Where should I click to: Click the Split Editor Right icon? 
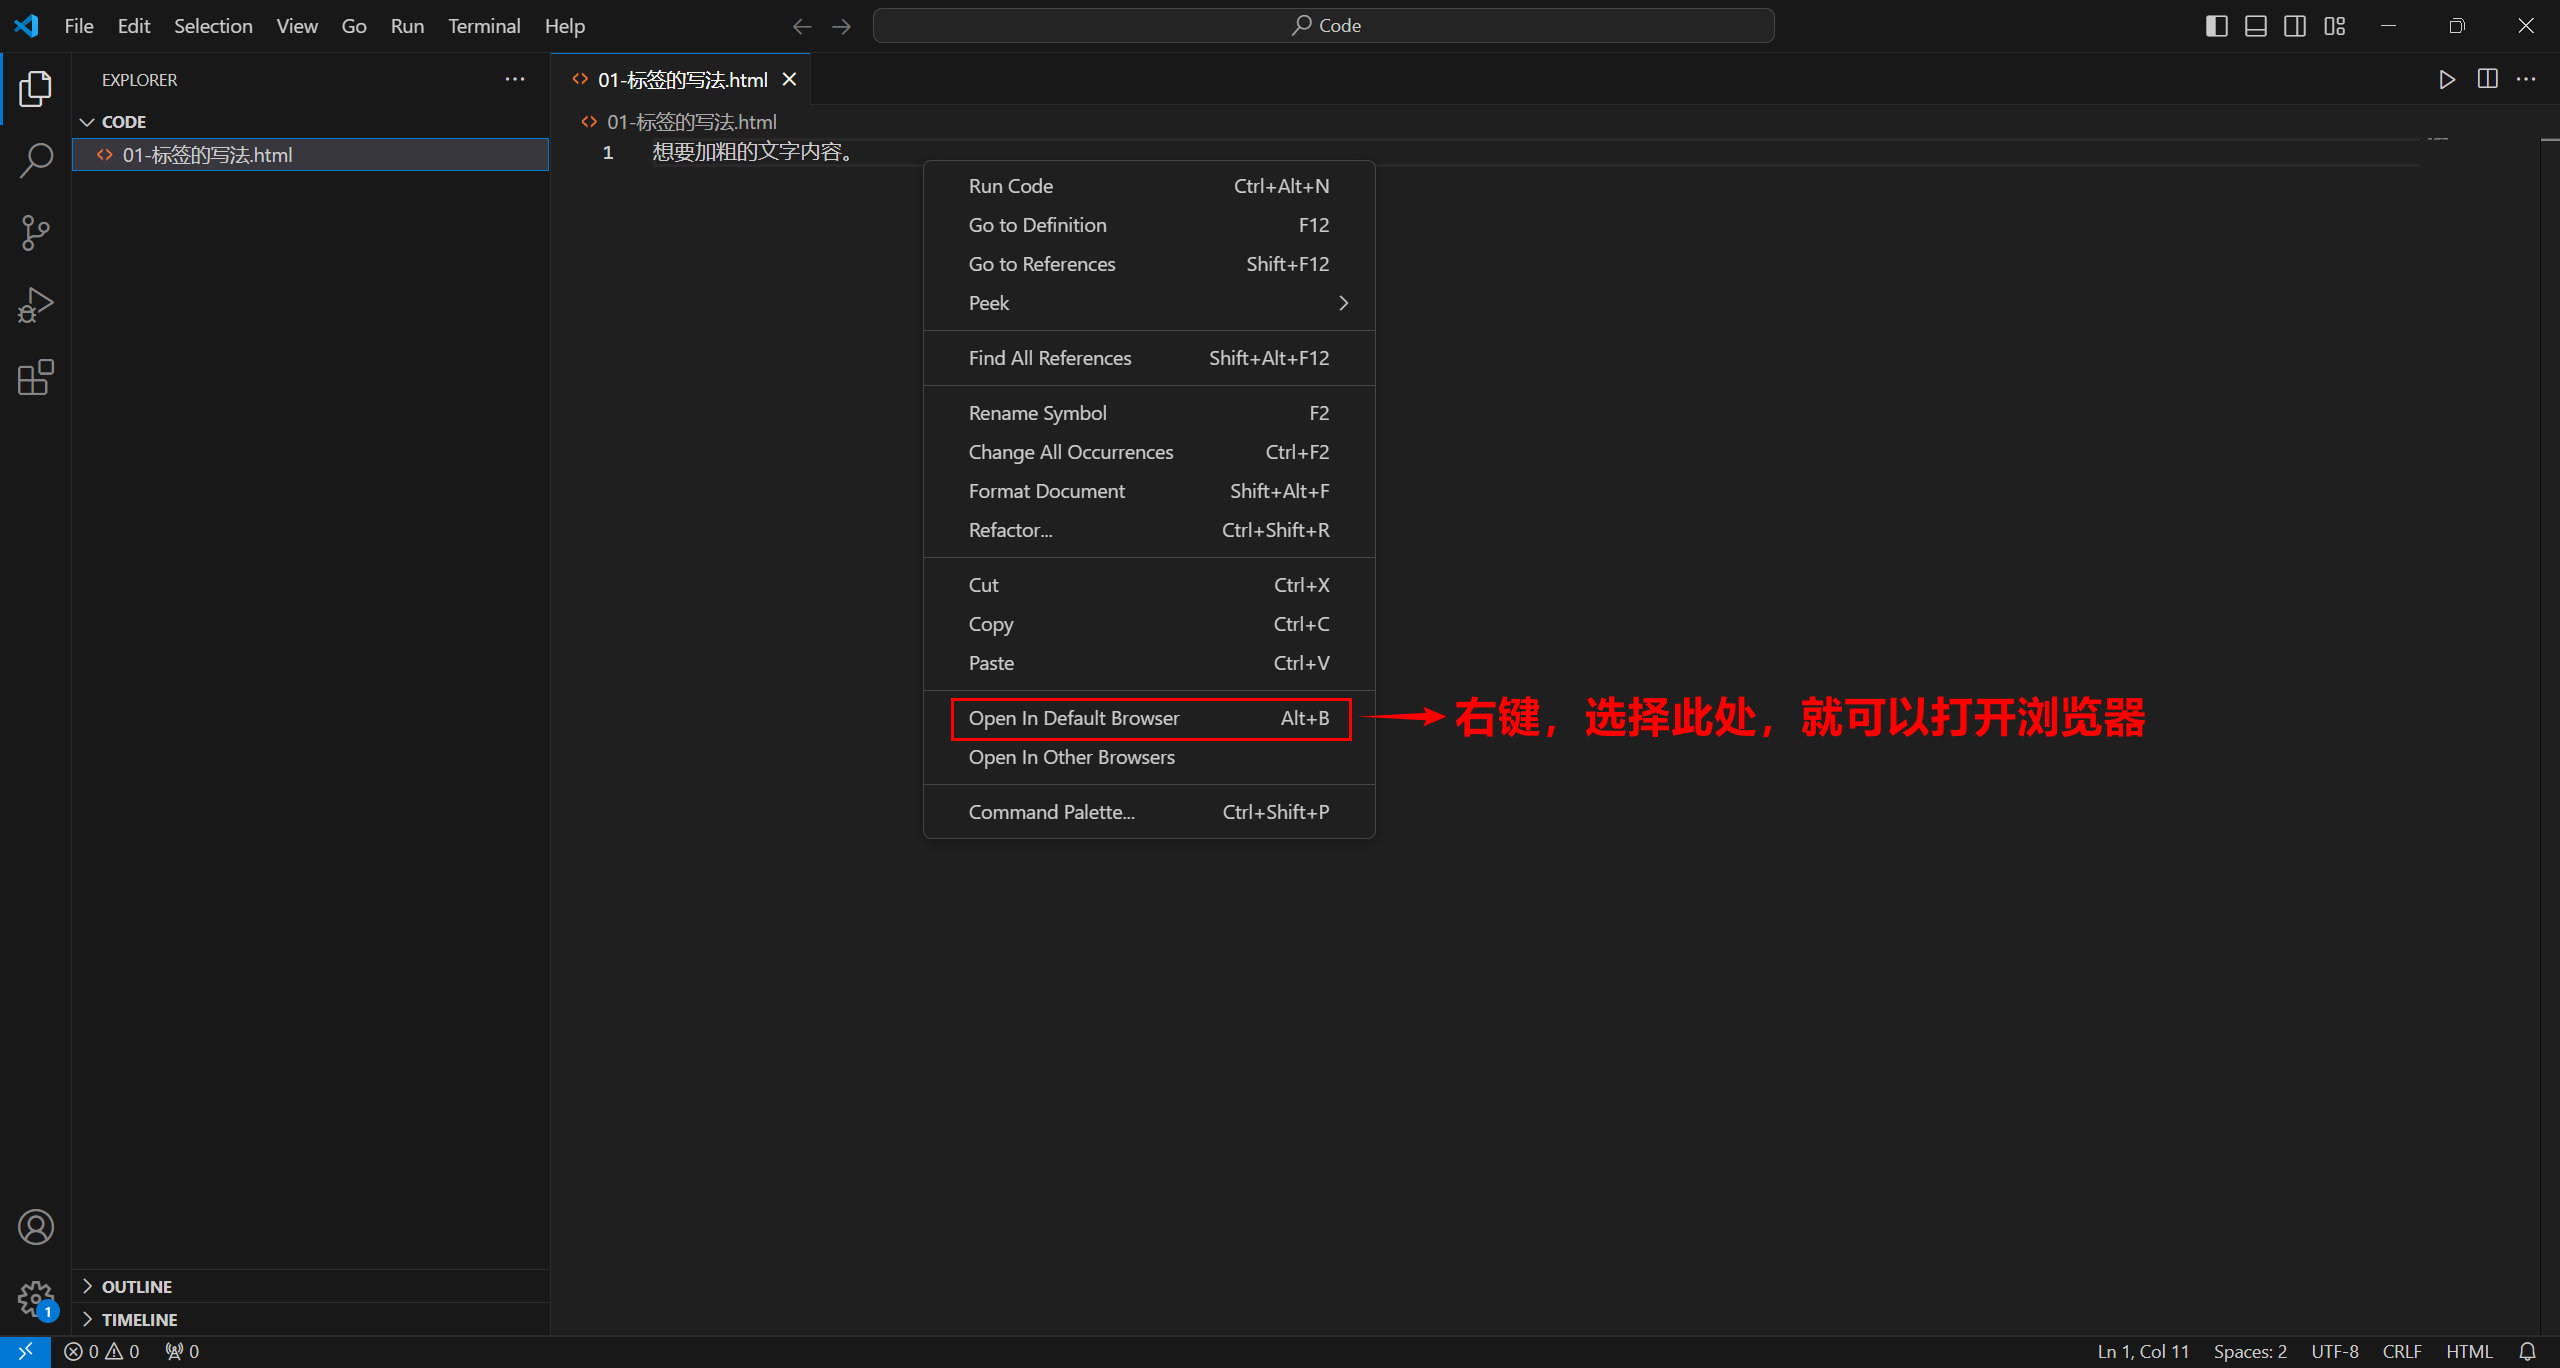(2487, 79)
